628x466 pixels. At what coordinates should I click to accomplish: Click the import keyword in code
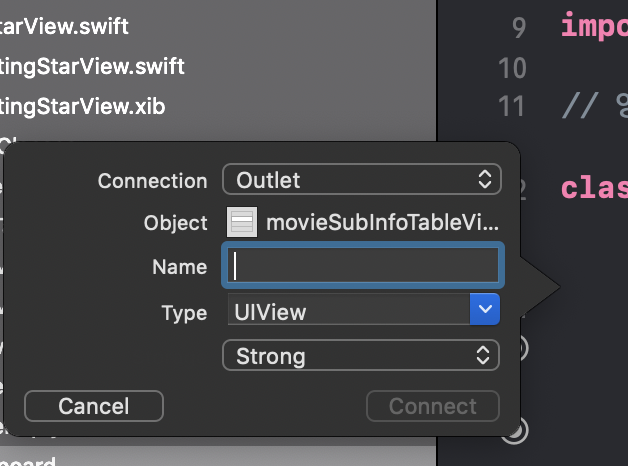[594, 27]
